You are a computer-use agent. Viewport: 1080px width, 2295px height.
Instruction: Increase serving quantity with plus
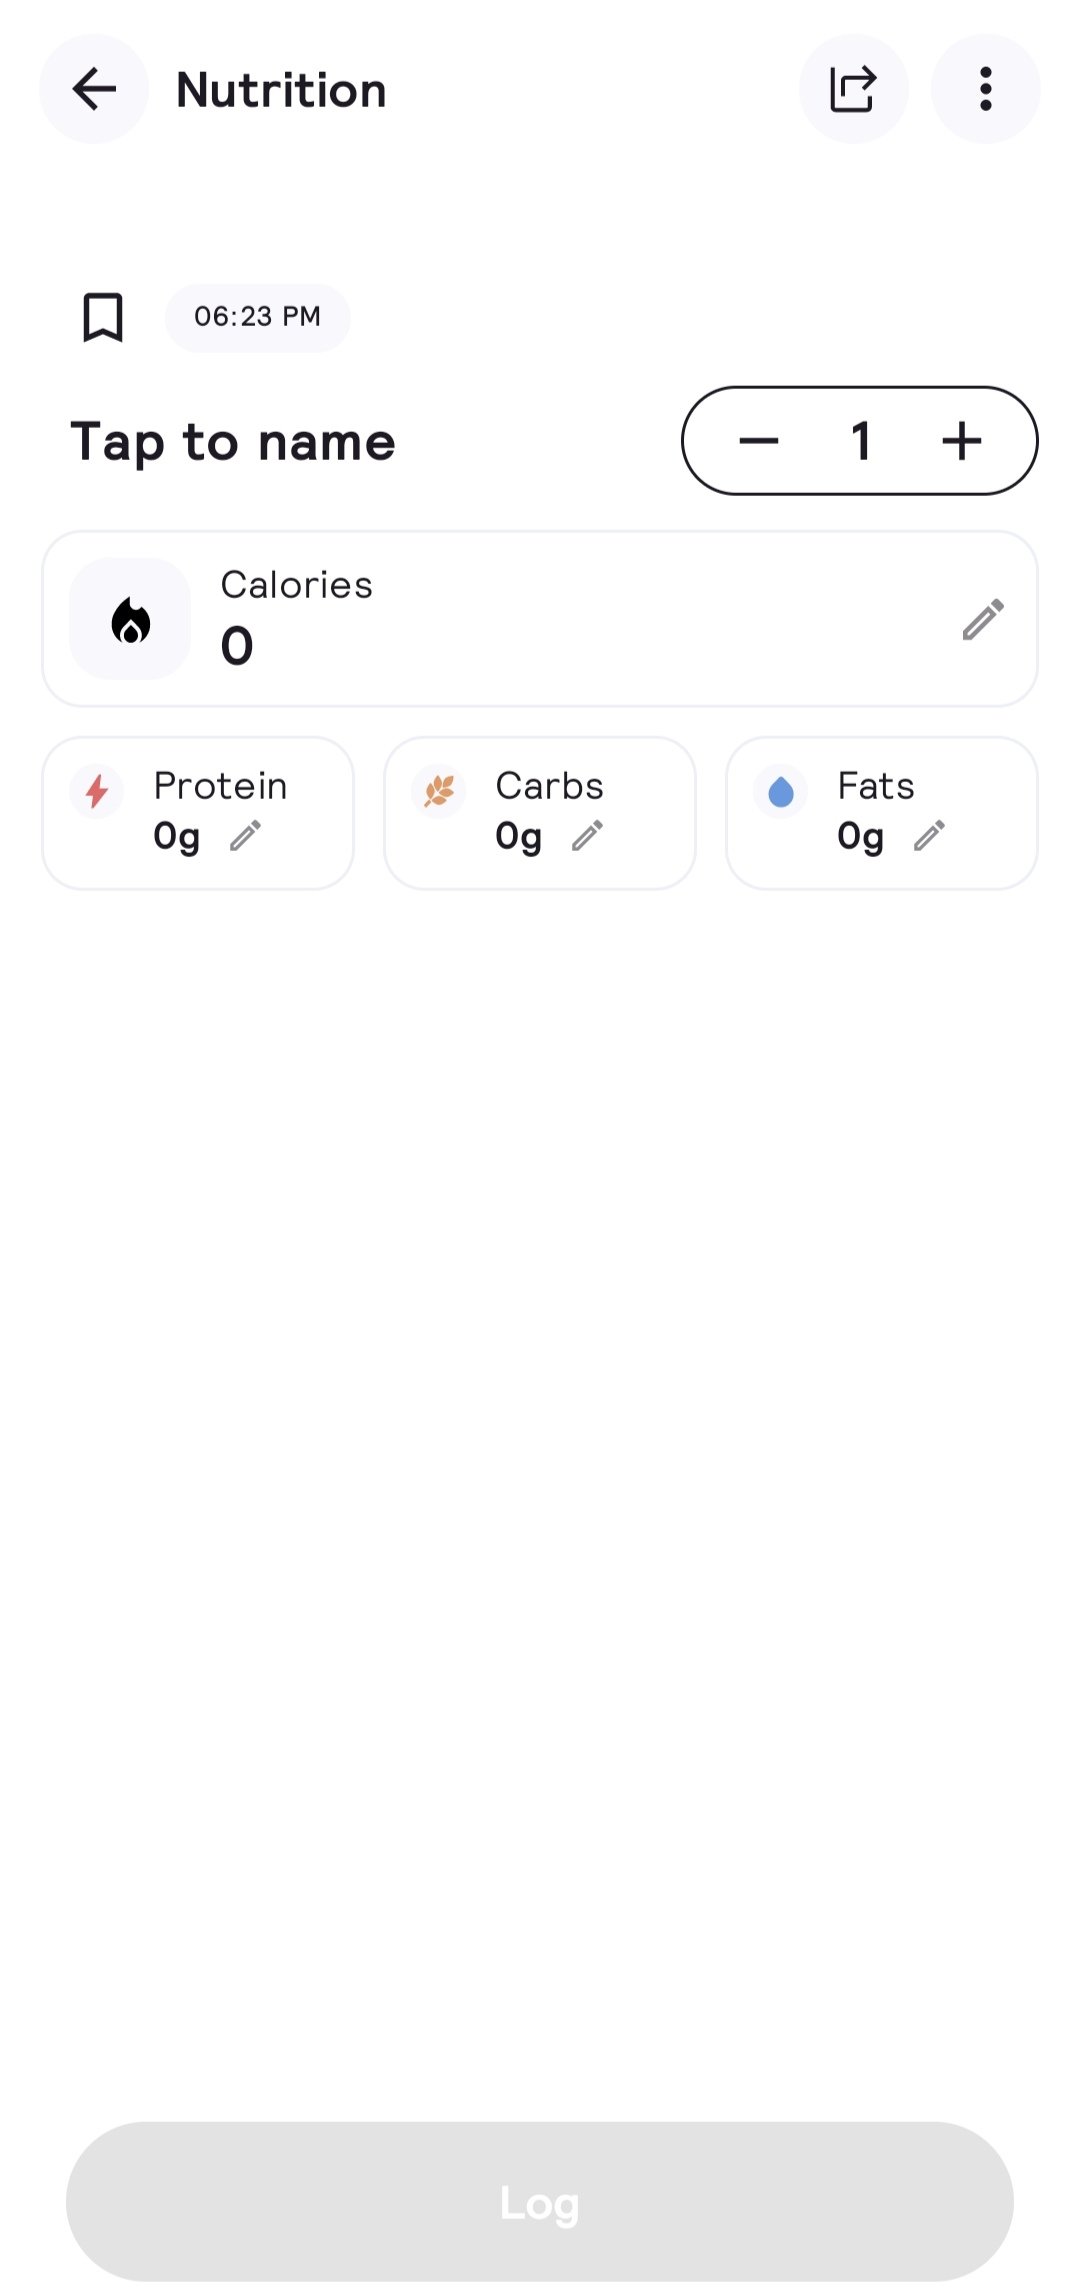(x=961, y=441)
